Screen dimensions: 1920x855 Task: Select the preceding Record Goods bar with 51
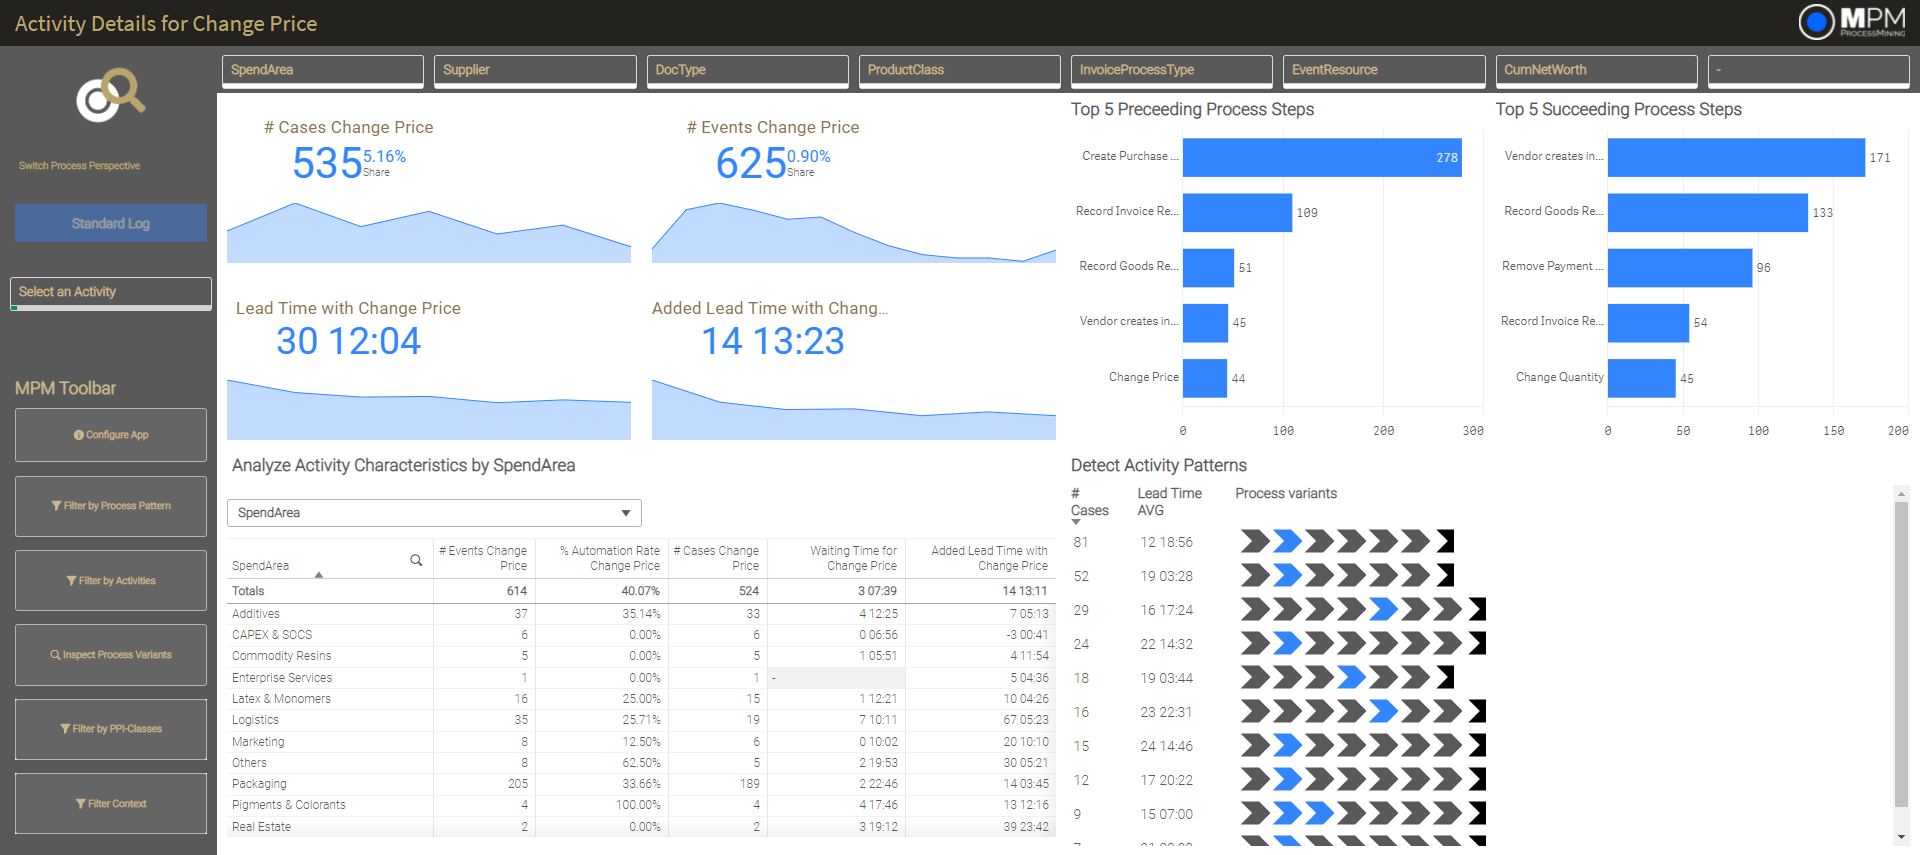(x=1208, y=267)
